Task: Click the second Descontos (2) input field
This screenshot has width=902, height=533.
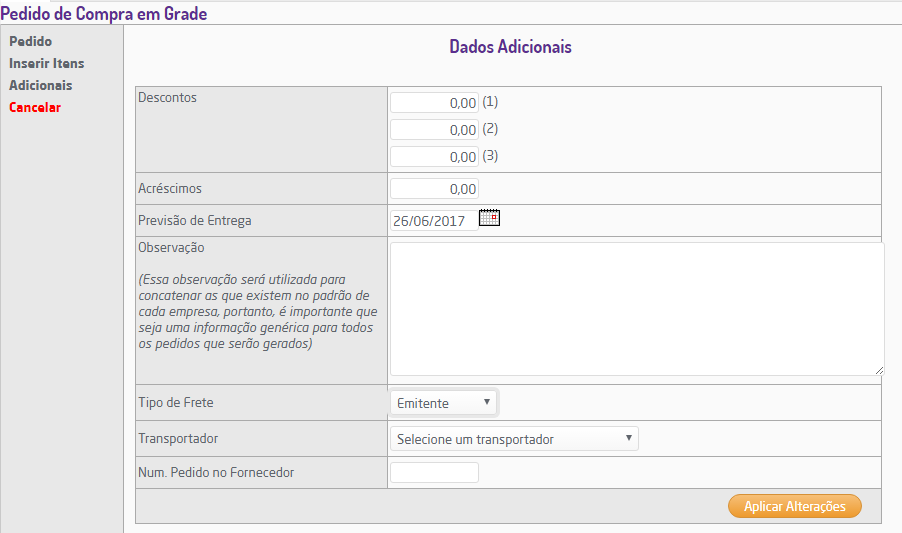Action: (x=434, y=130)
